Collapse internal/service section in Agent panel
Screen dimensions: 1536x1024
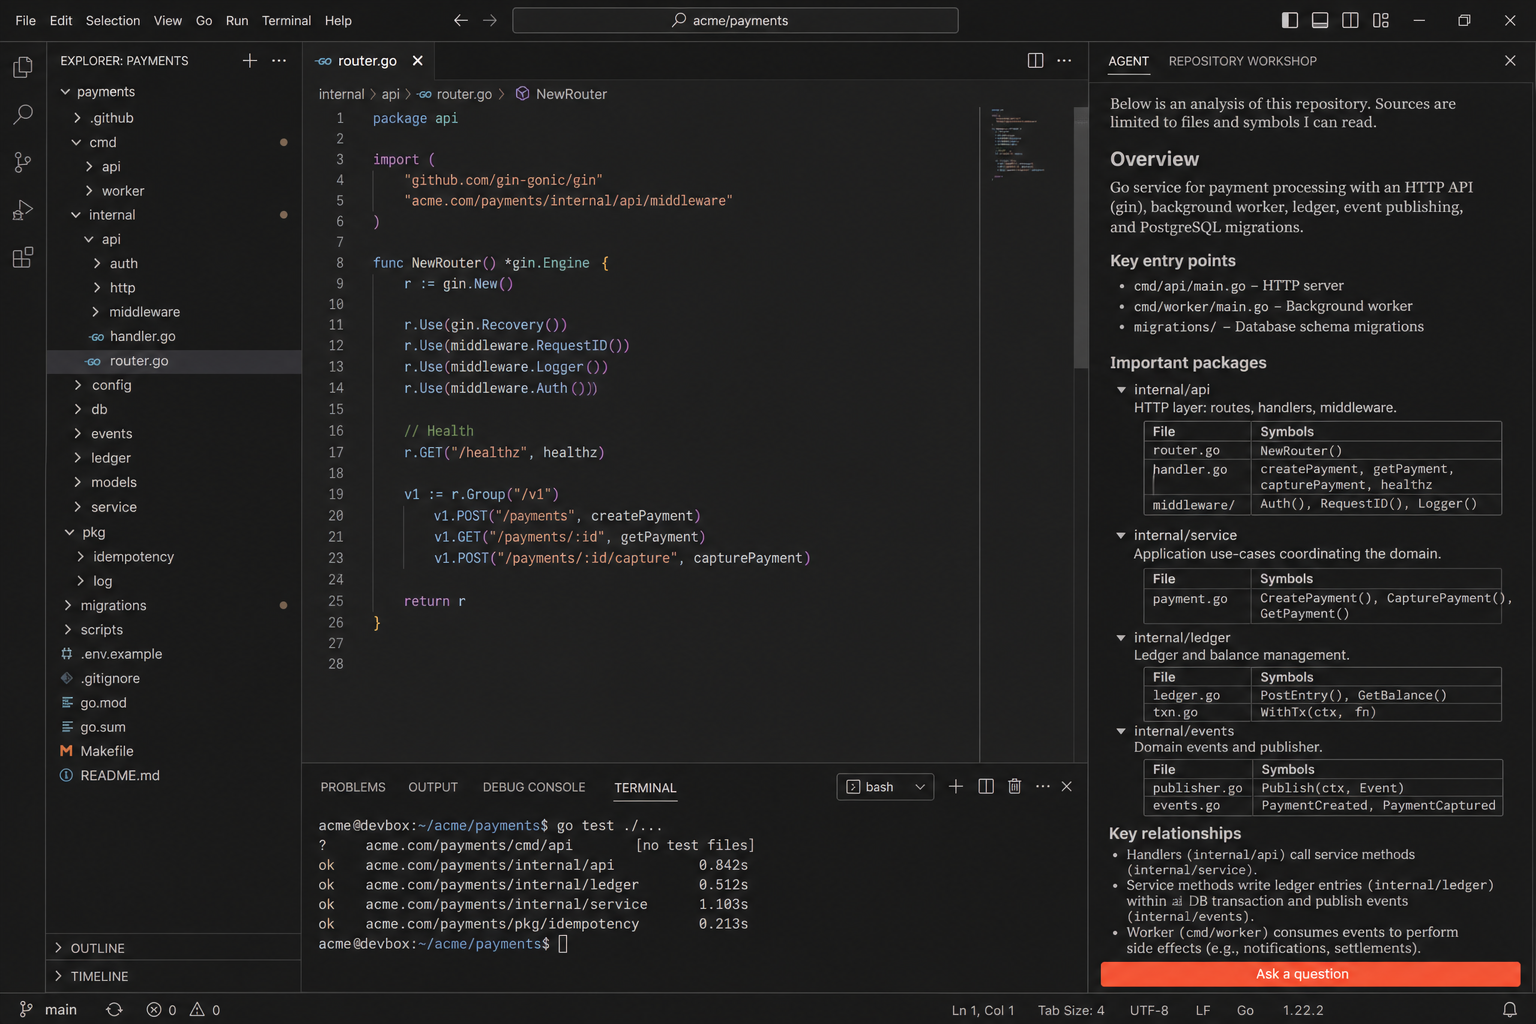point(1121,536)
